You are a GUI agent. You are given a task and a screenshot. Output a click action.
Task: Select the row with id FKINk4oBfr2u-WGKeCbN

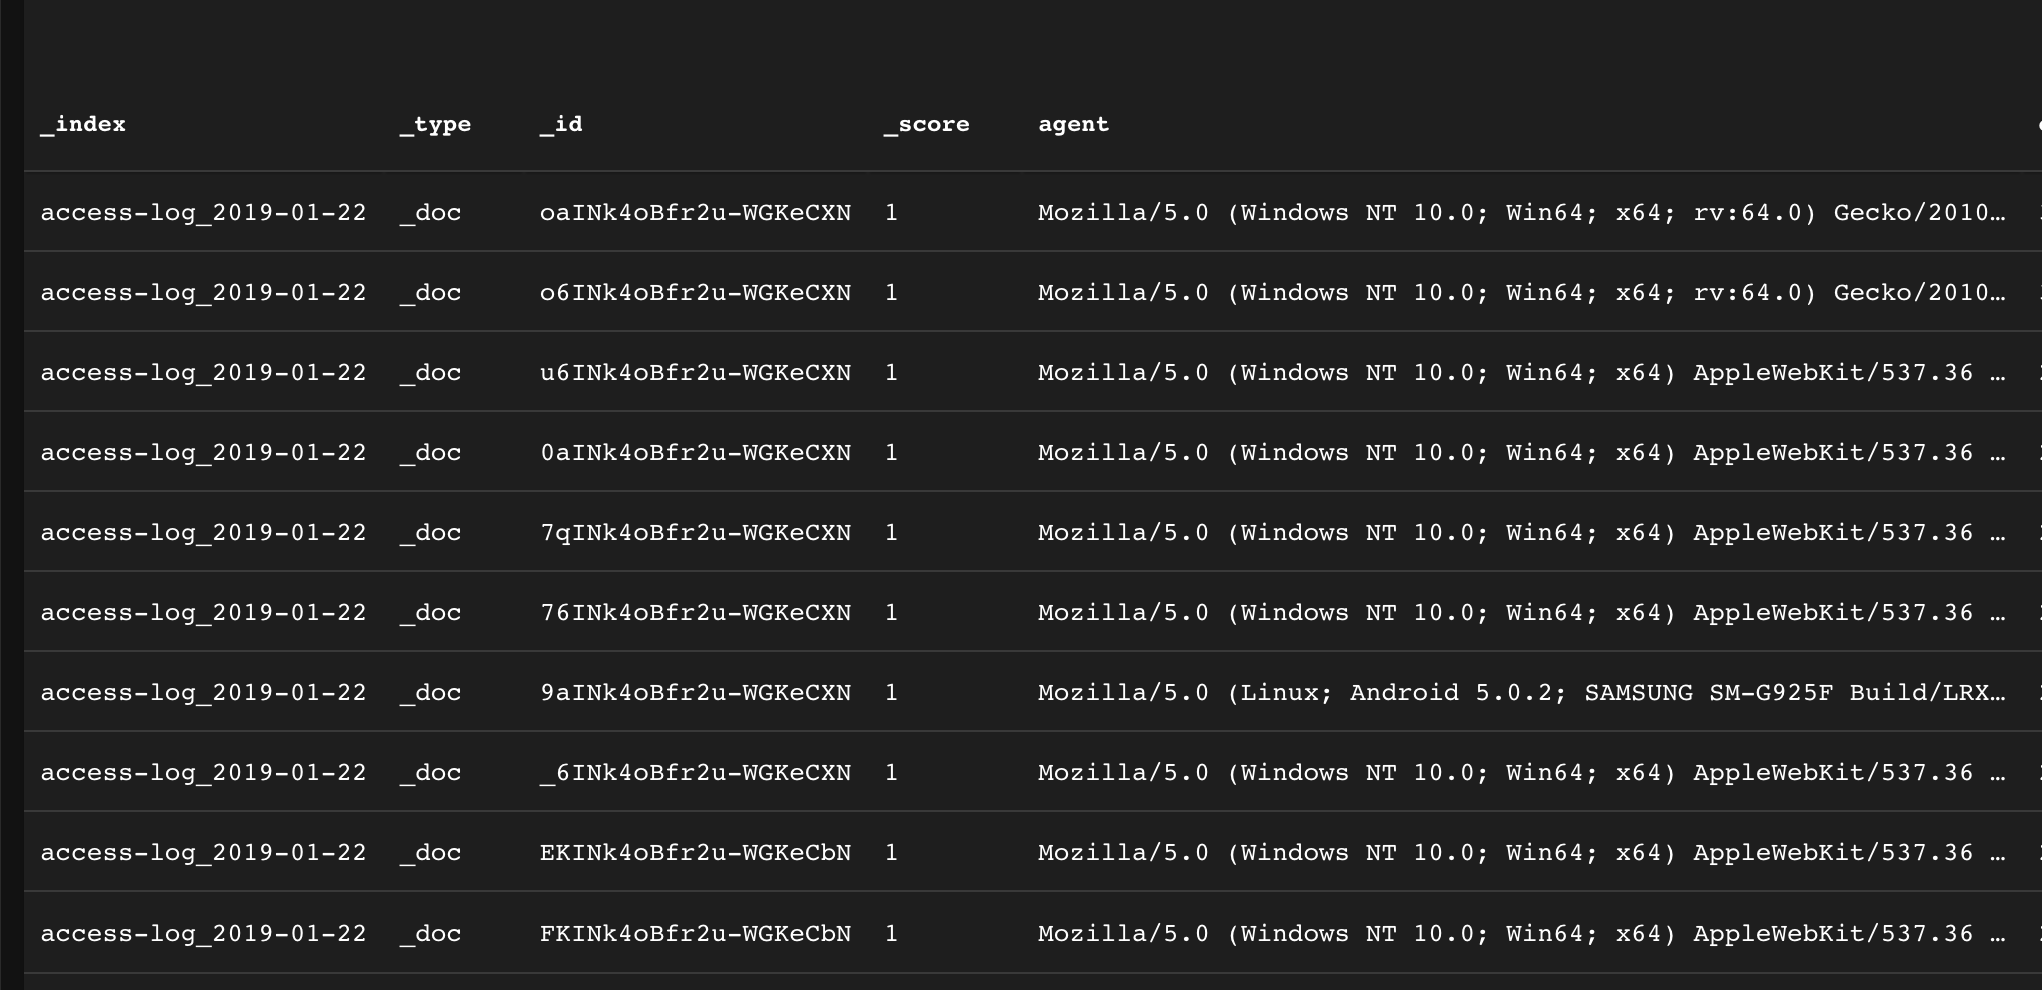[x=1032, y=933]
